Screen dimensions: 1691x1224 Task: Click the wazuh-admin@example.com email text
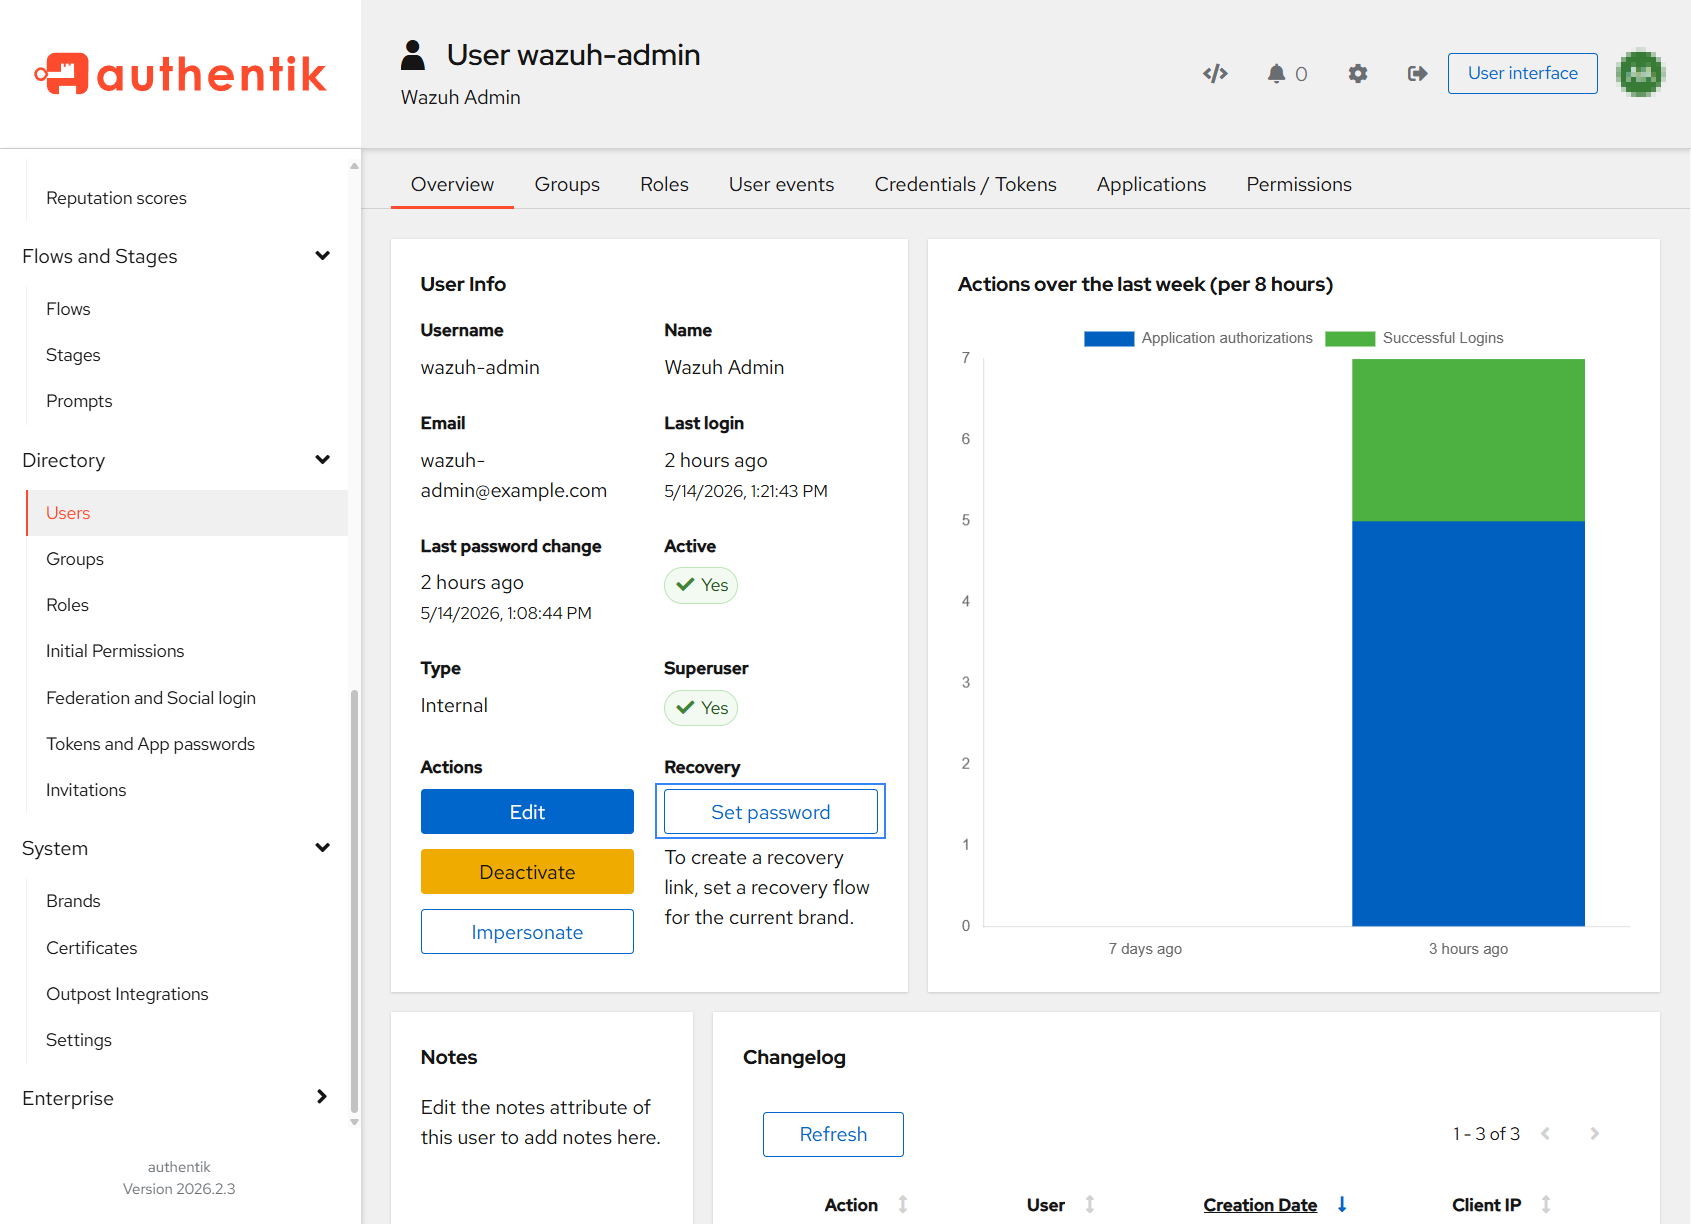(x=514, y=475)
